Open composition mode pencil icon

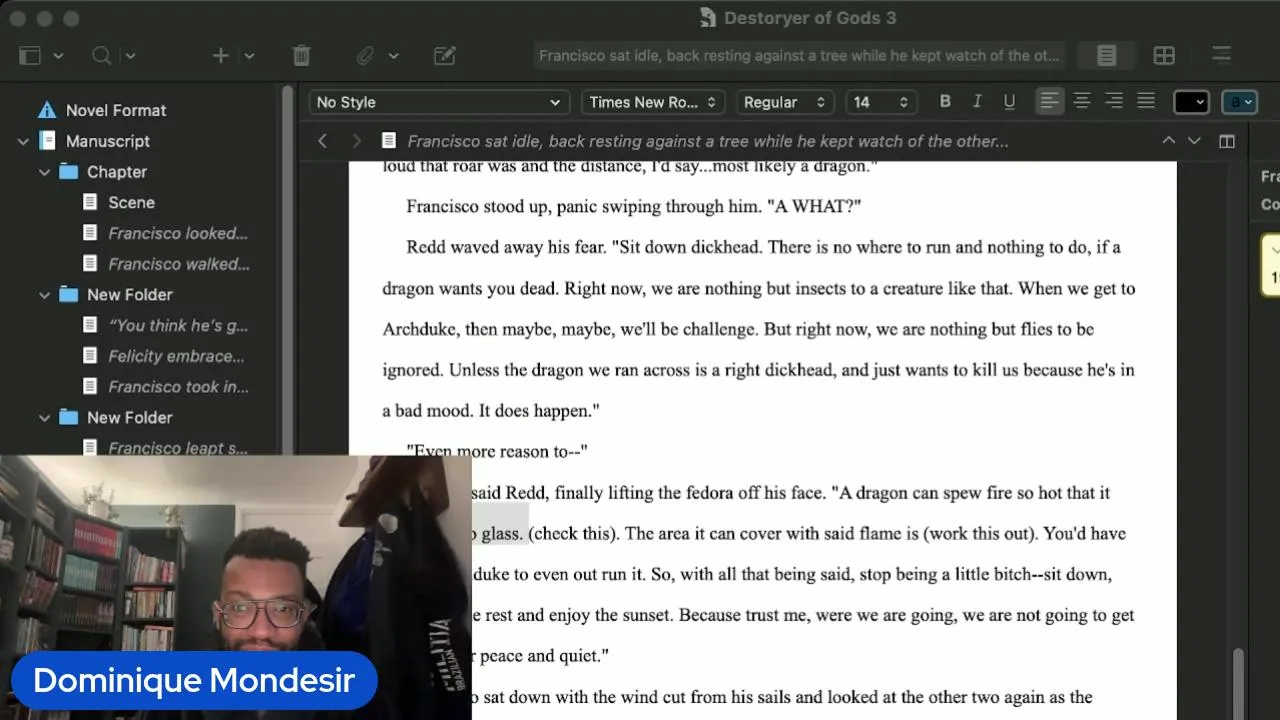tap(445, 56)
